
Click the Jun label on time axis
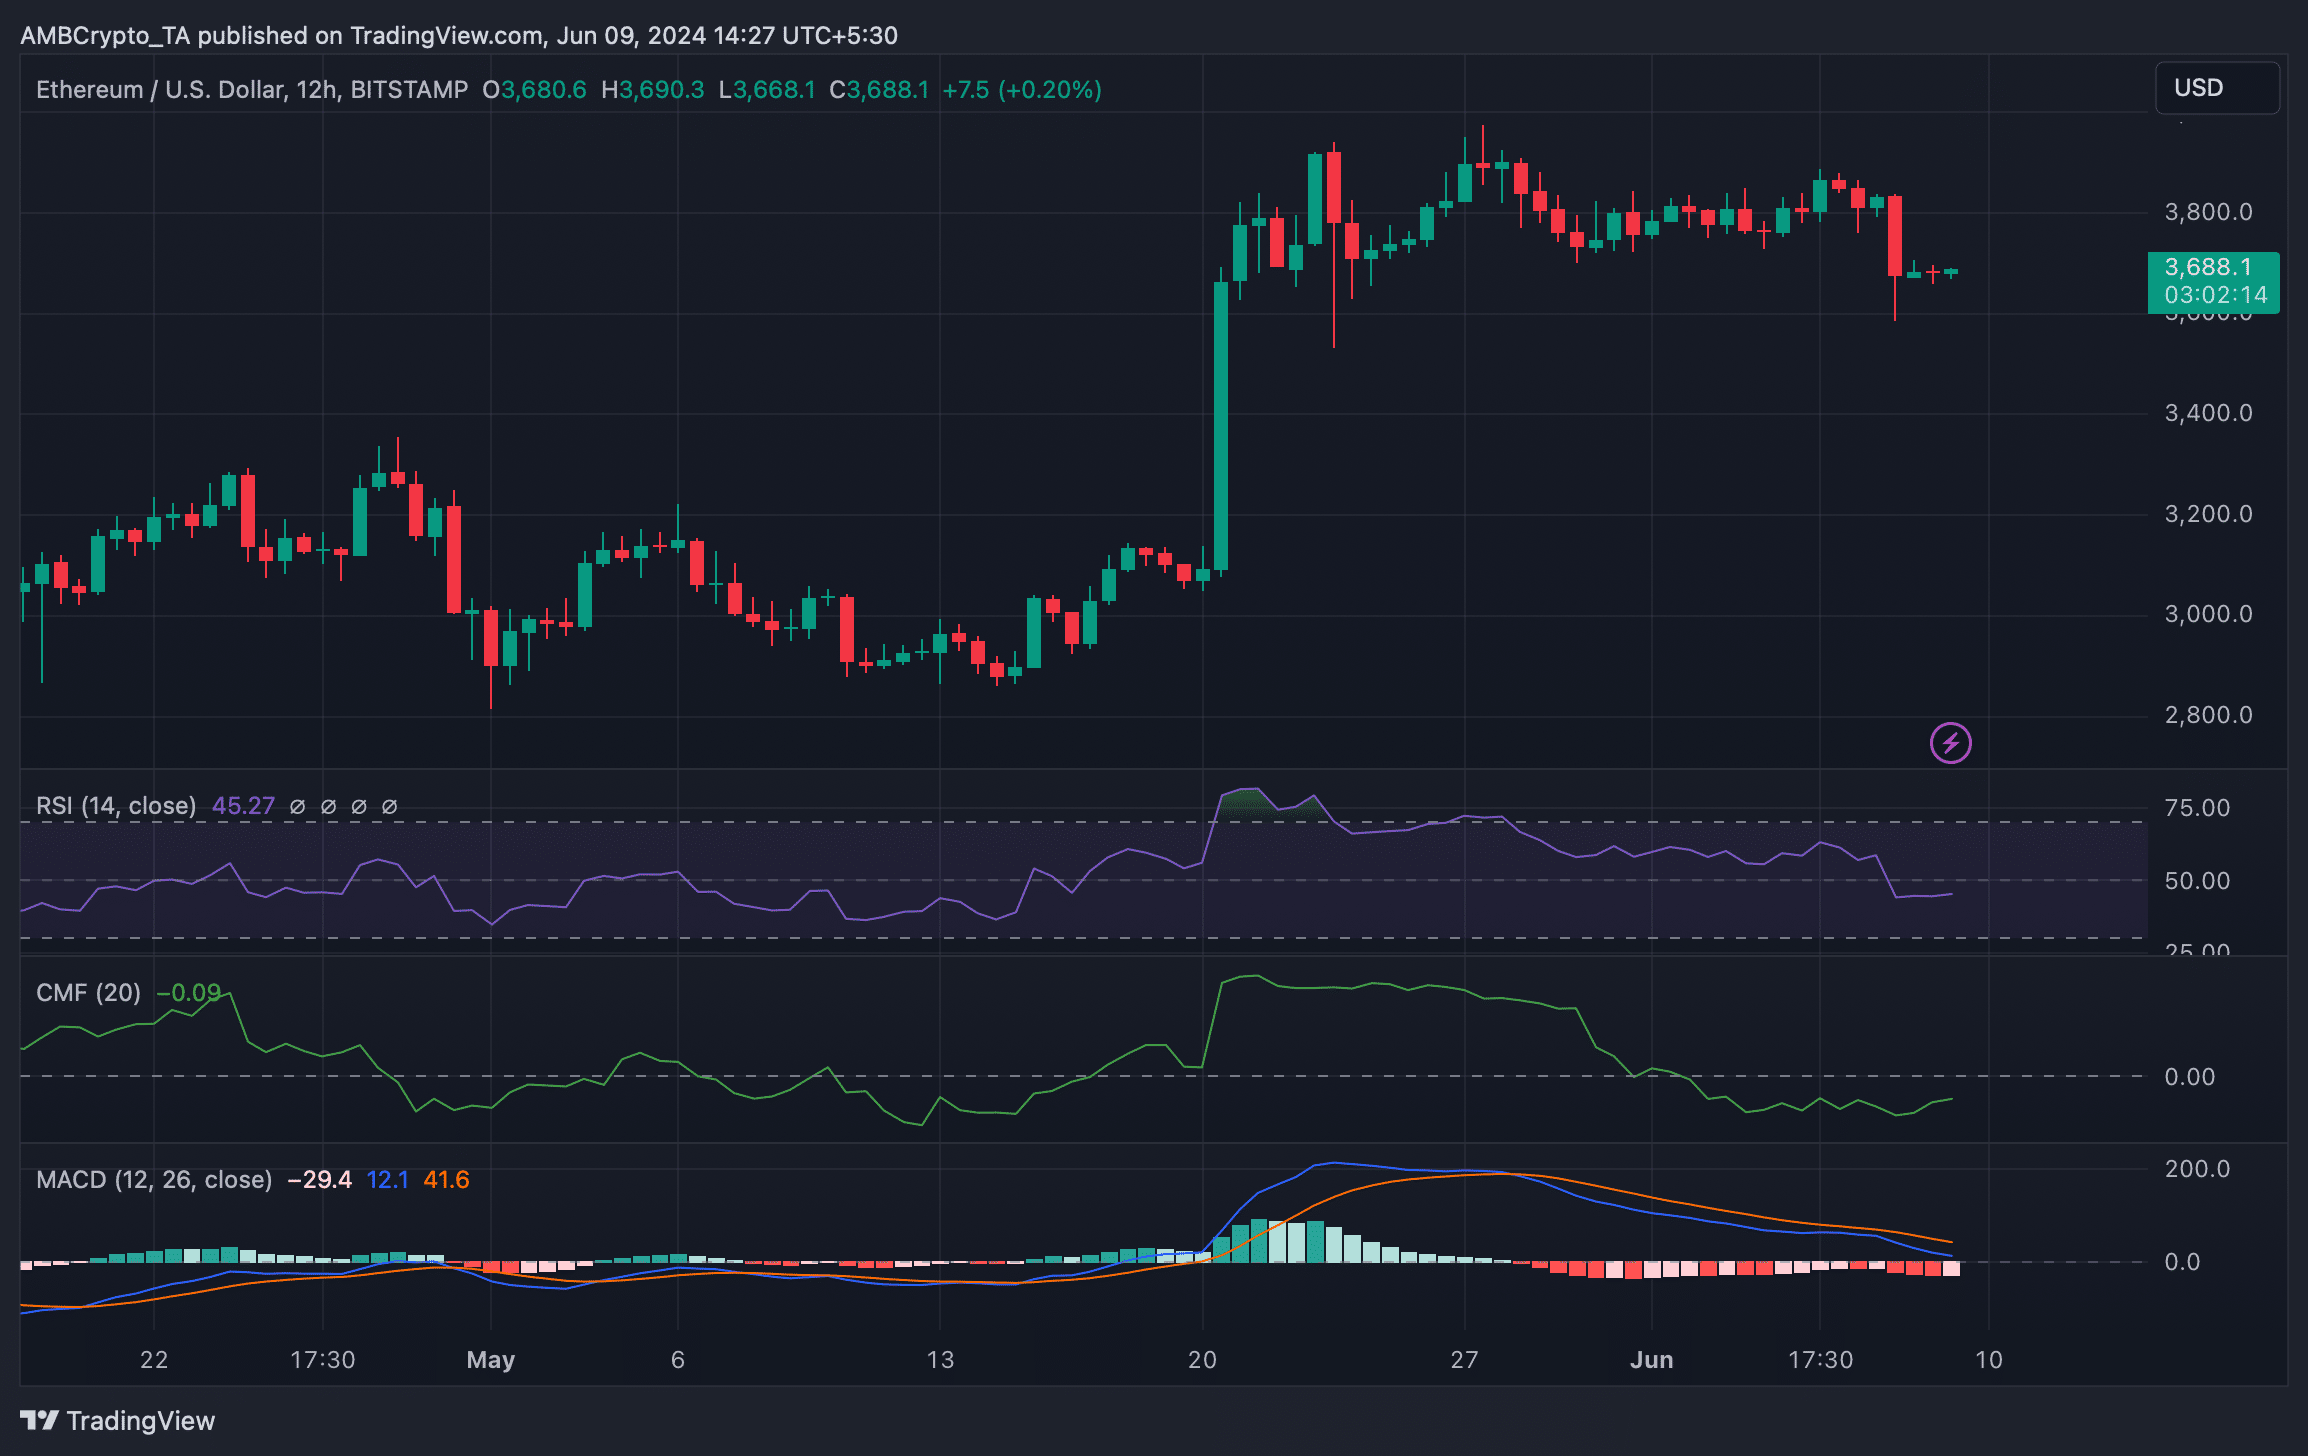point(1651,1360)
